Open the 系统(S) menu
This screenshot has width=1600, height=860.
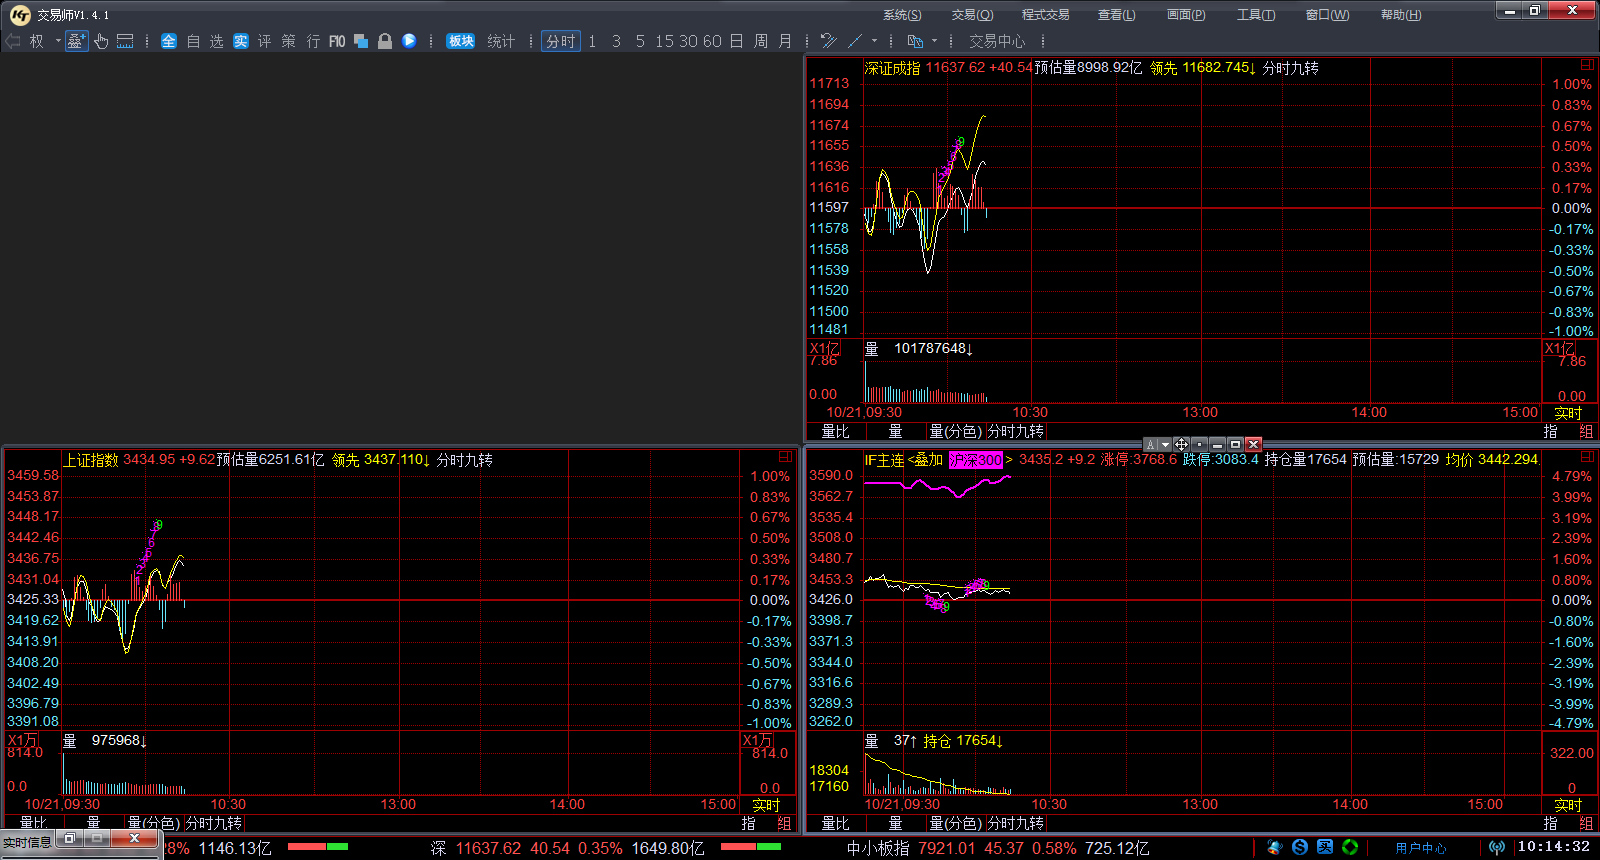click(902, 14)
